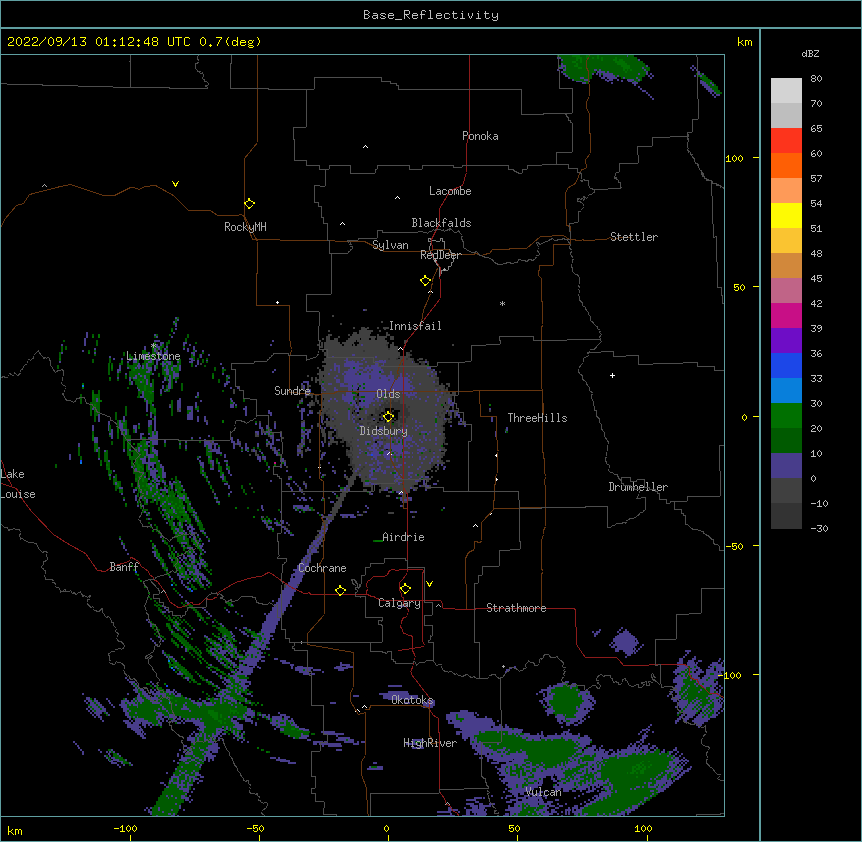Click the green echo cell north of Vulcan
The image size is (862, 842).
click(566, 702)
